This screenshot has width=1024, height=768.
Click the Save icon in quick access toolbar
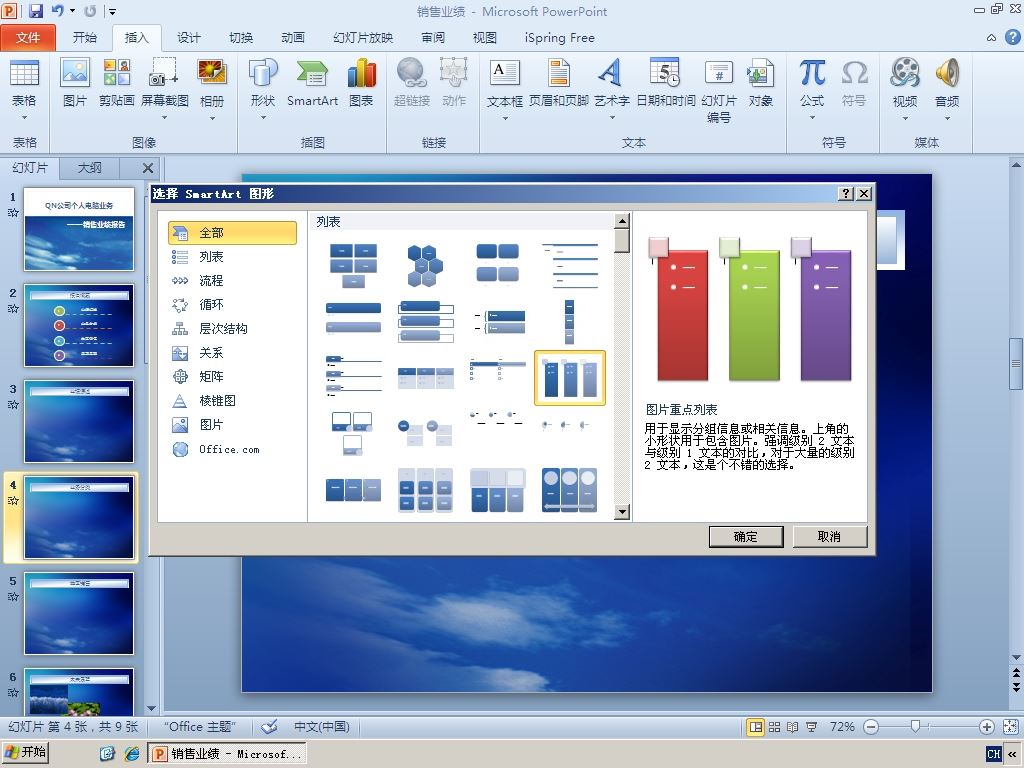click(35, 11)
